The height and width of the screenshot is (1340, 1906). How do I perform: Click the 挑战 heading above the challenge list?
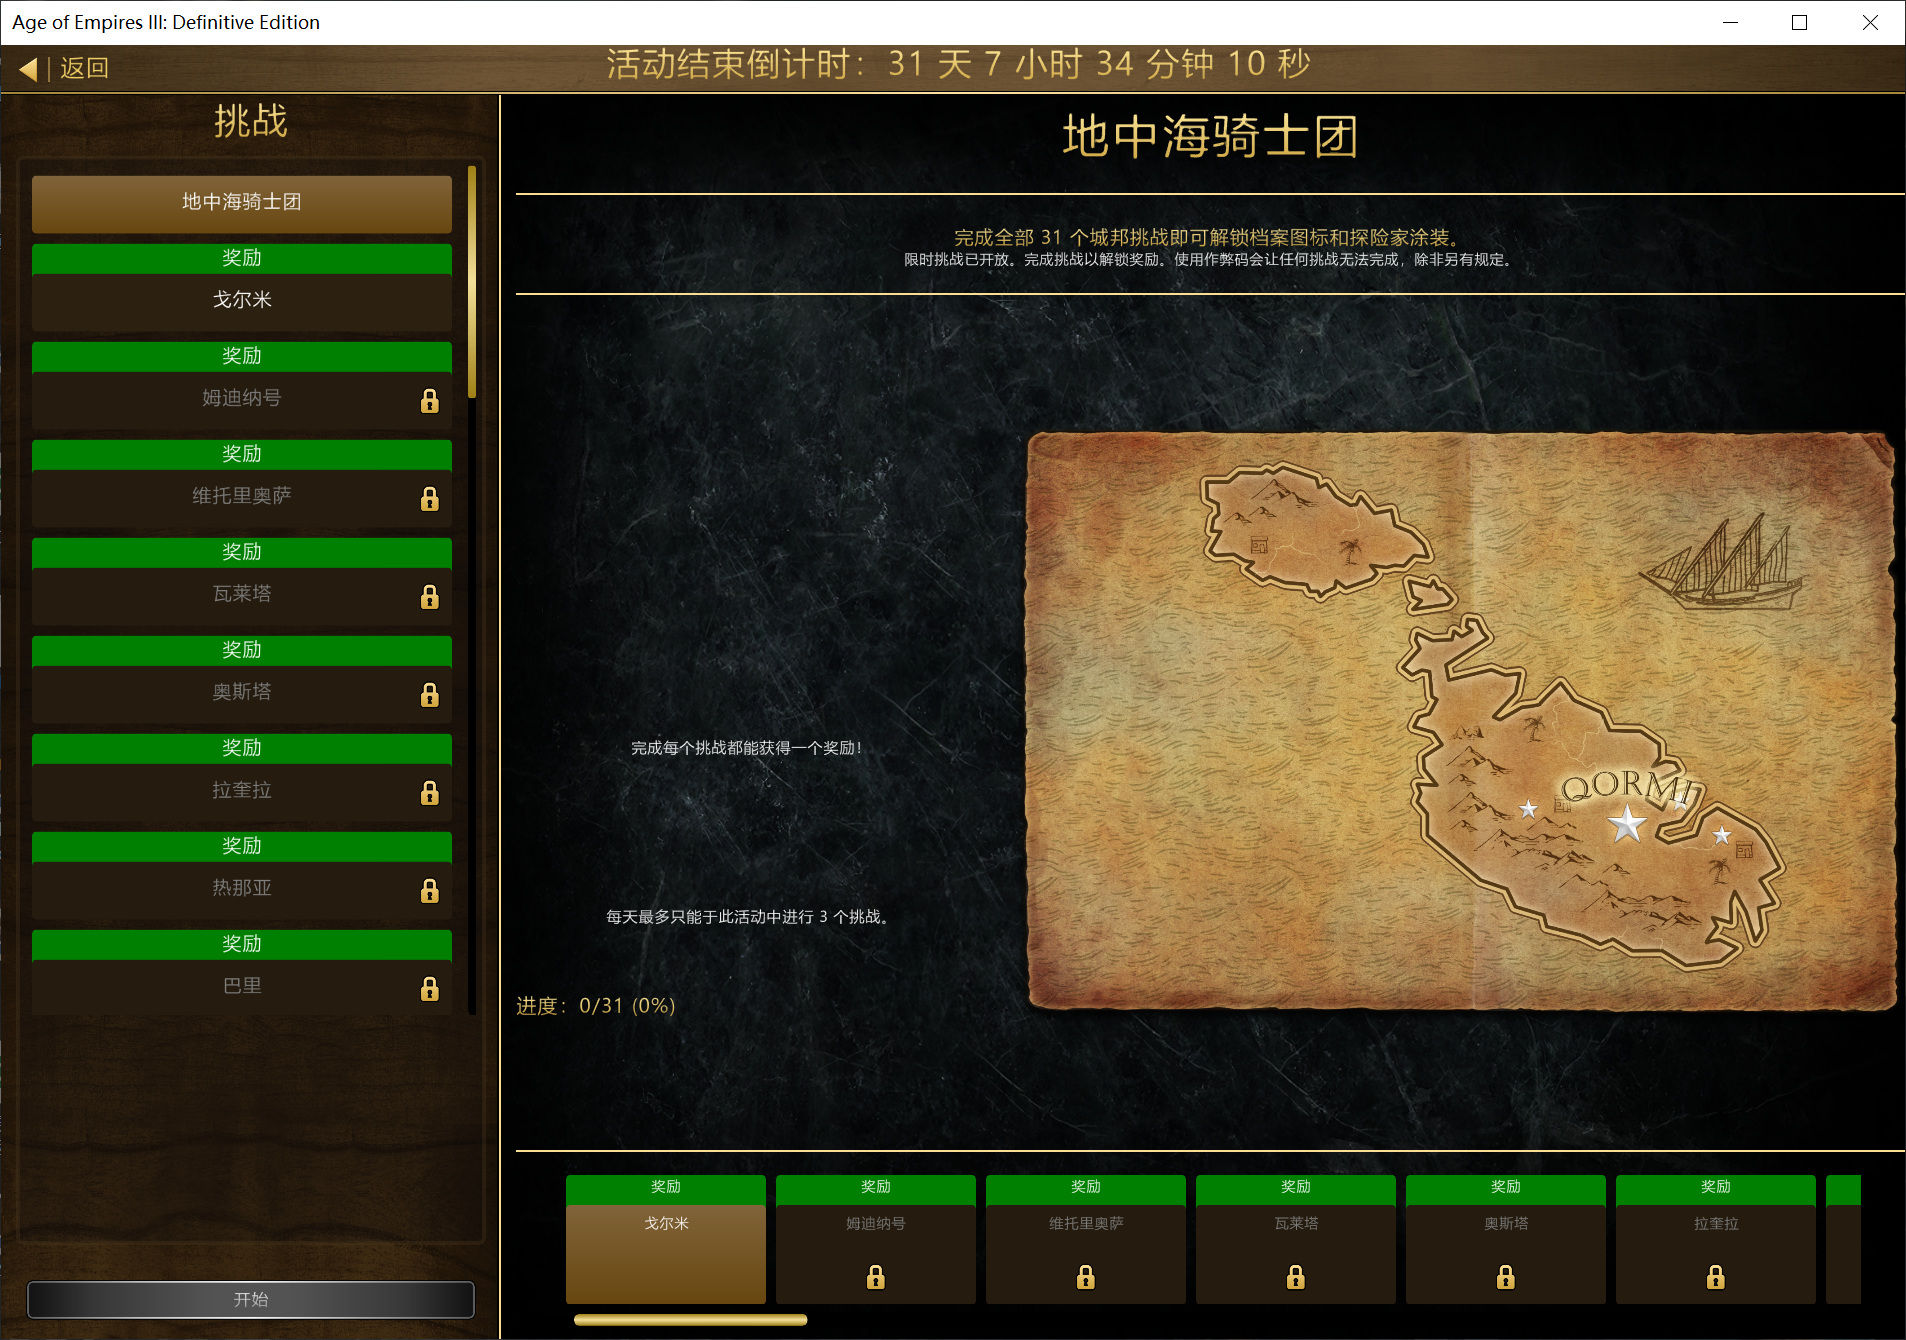click(251, 122)
